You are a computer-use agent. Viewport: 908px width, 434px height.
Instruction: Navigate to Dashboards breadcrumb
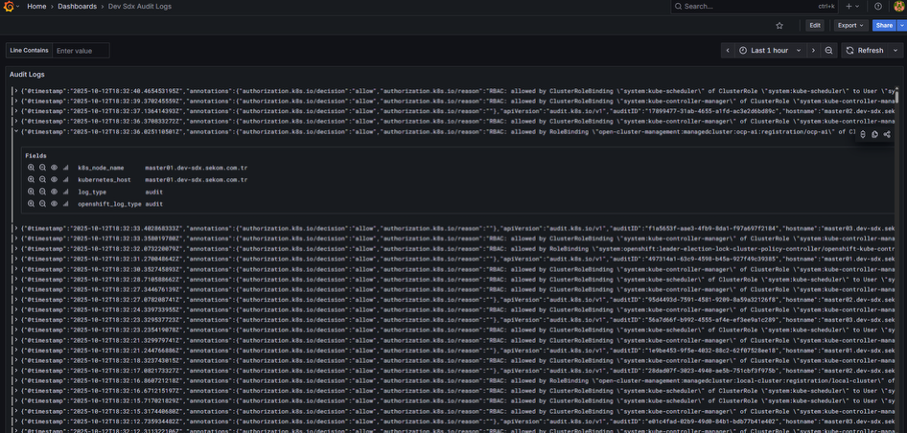77,6
